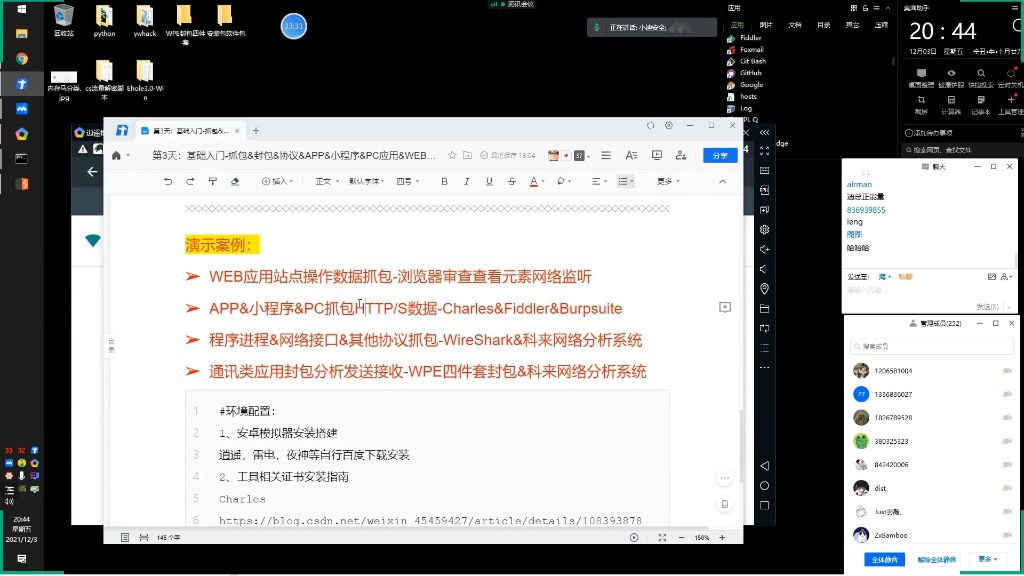1024x576 pixels.
Task: Click the blue 分享 share button
Action: pyautogui.click(x=720, y=155)
